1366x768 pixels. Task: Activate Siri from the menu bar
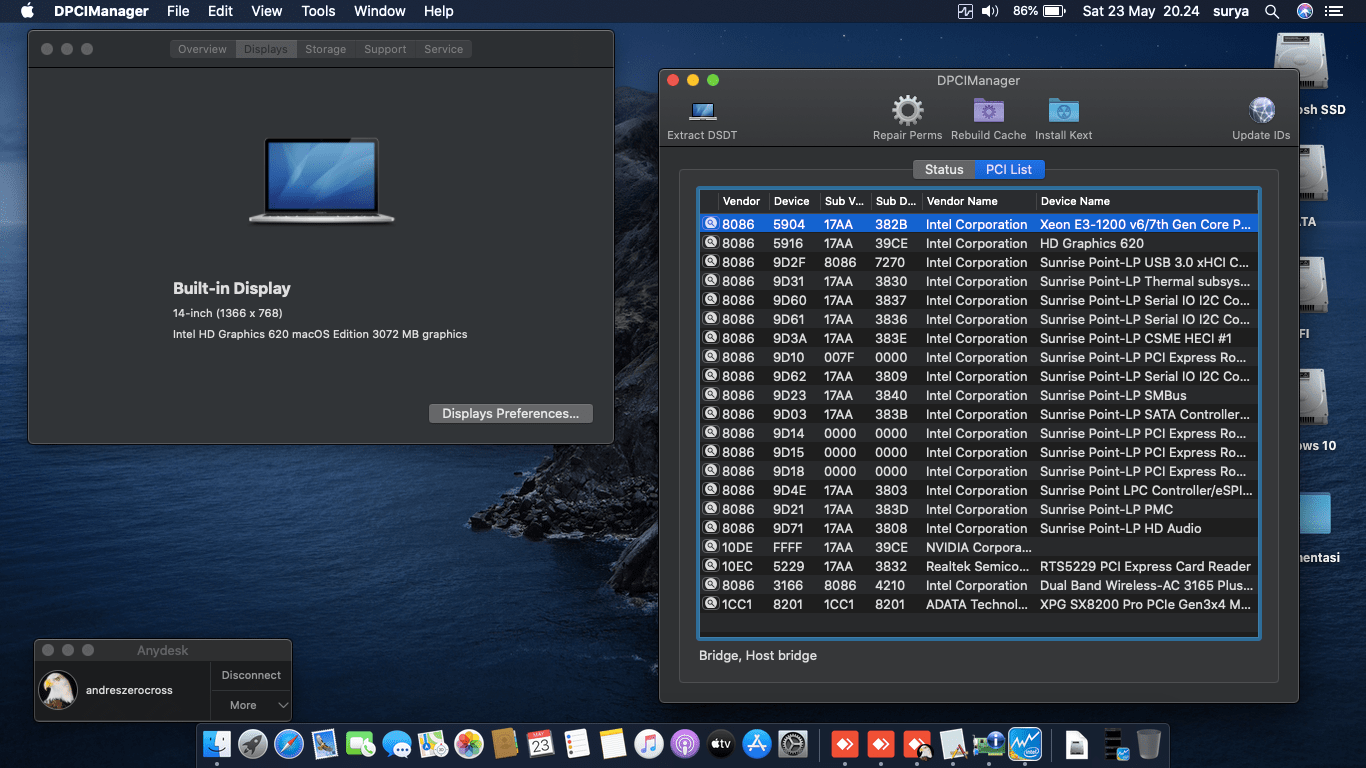click(x=1304, y=11)
